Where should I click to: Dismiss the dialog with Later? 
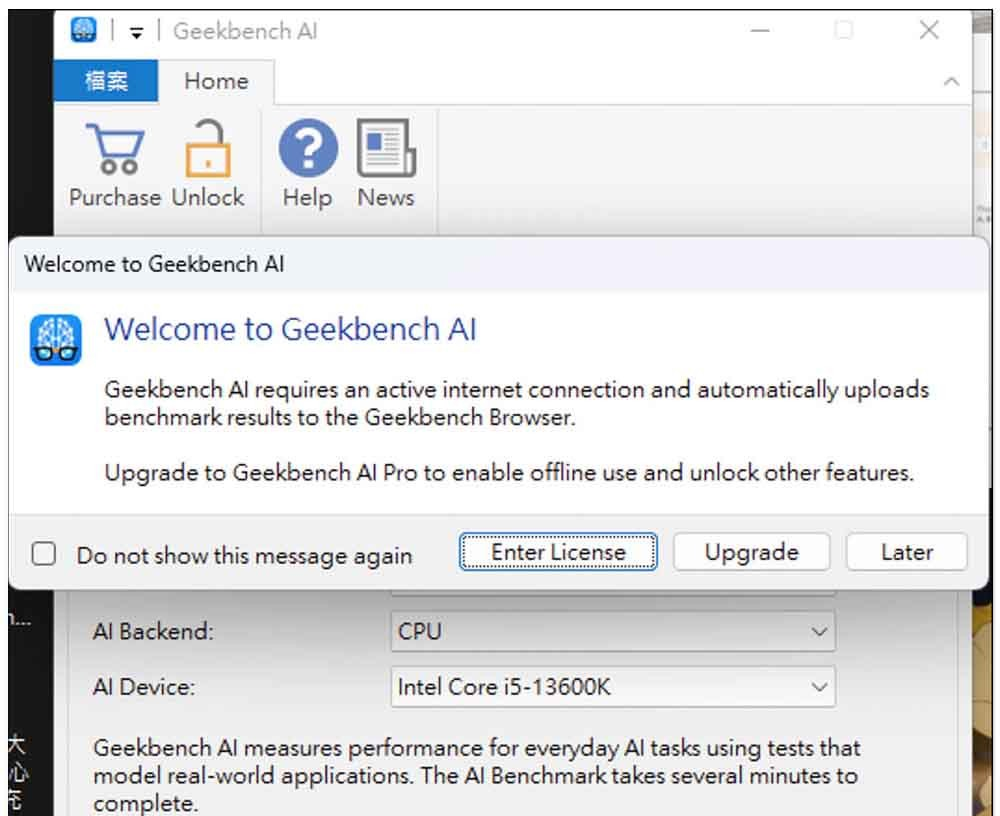click(906, 552)
